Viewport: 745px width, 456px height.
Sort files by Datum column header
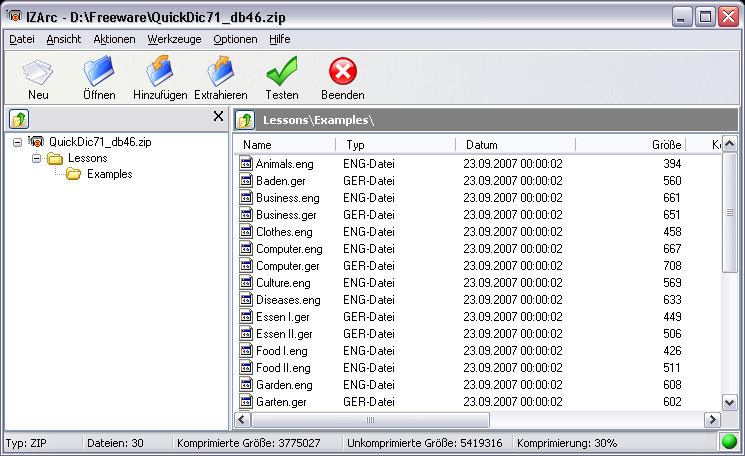(x=515, y=145)
